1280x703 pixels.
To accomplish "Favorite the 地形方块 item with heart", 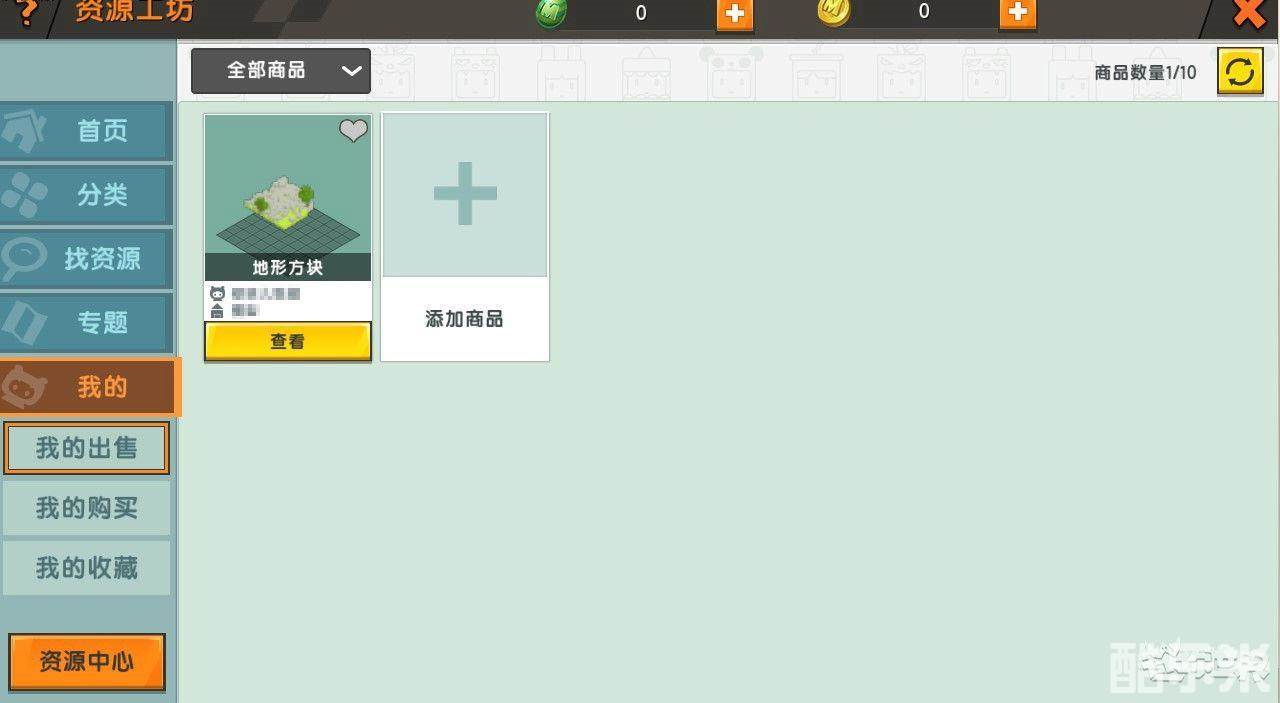I will (x=353, y=130).
